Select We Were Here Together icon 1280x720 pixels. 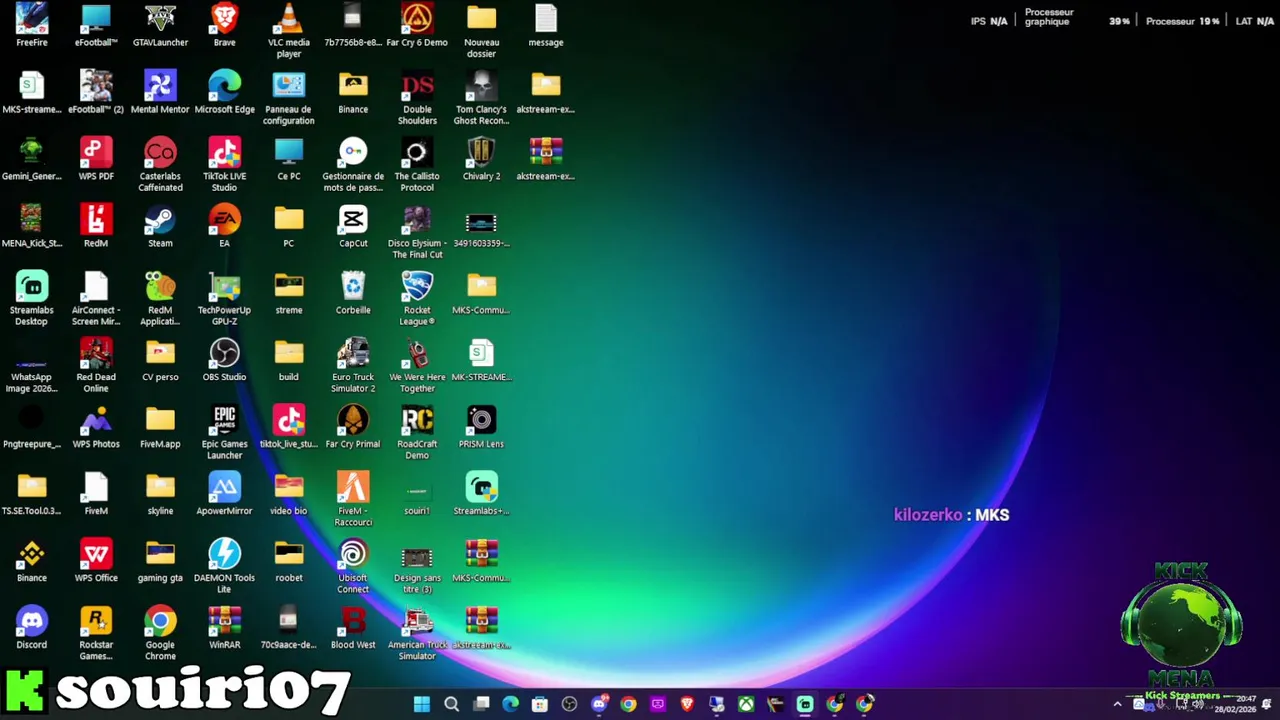[x=417, y=366]
